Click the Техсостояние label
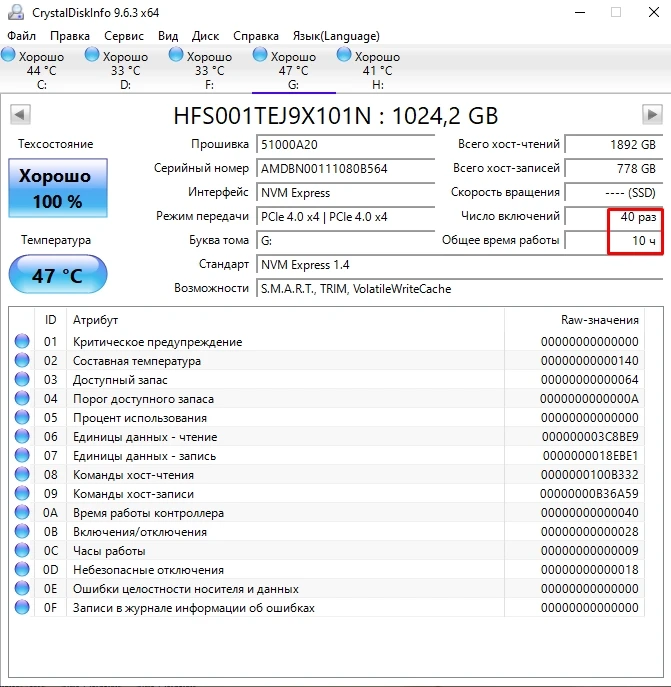The height and width of the screenshot is (687, 671). [56, 144]
